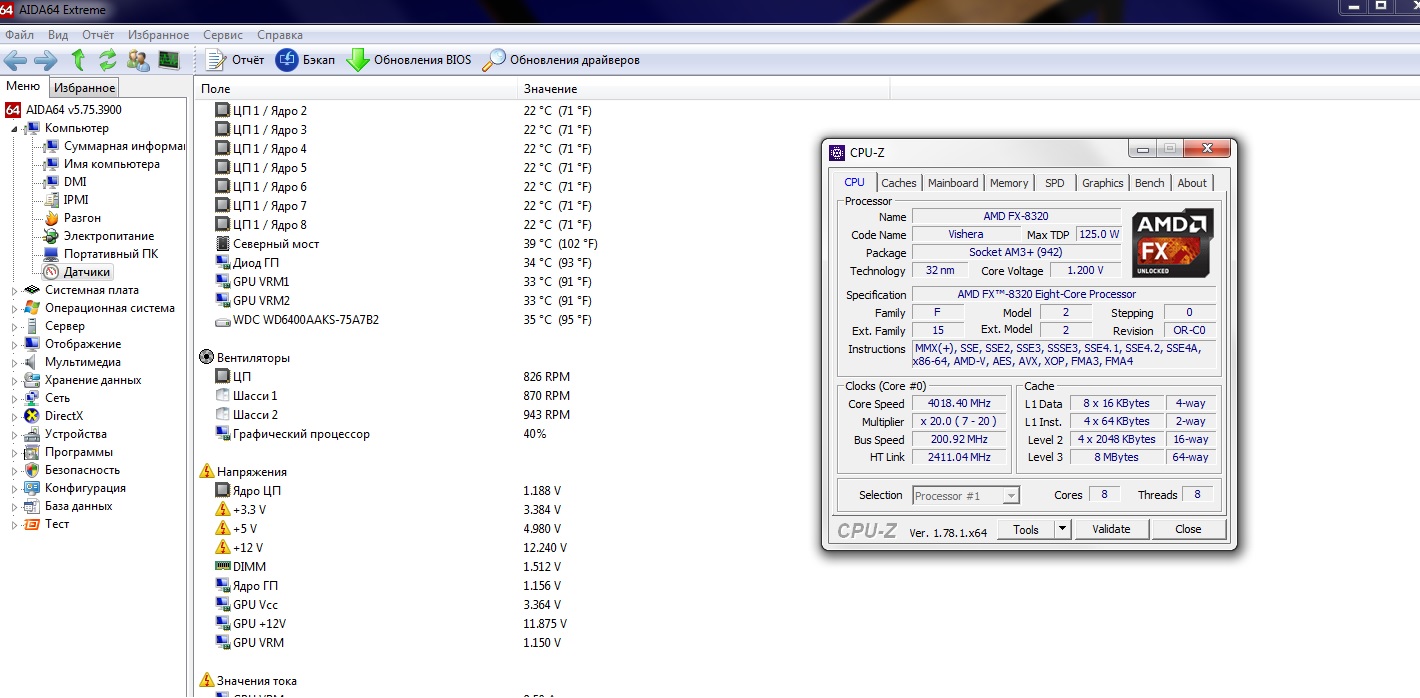The image size is (1420, 698).
Task: Click the Validate button in CPU-Z
Action: coord(1111,529)
